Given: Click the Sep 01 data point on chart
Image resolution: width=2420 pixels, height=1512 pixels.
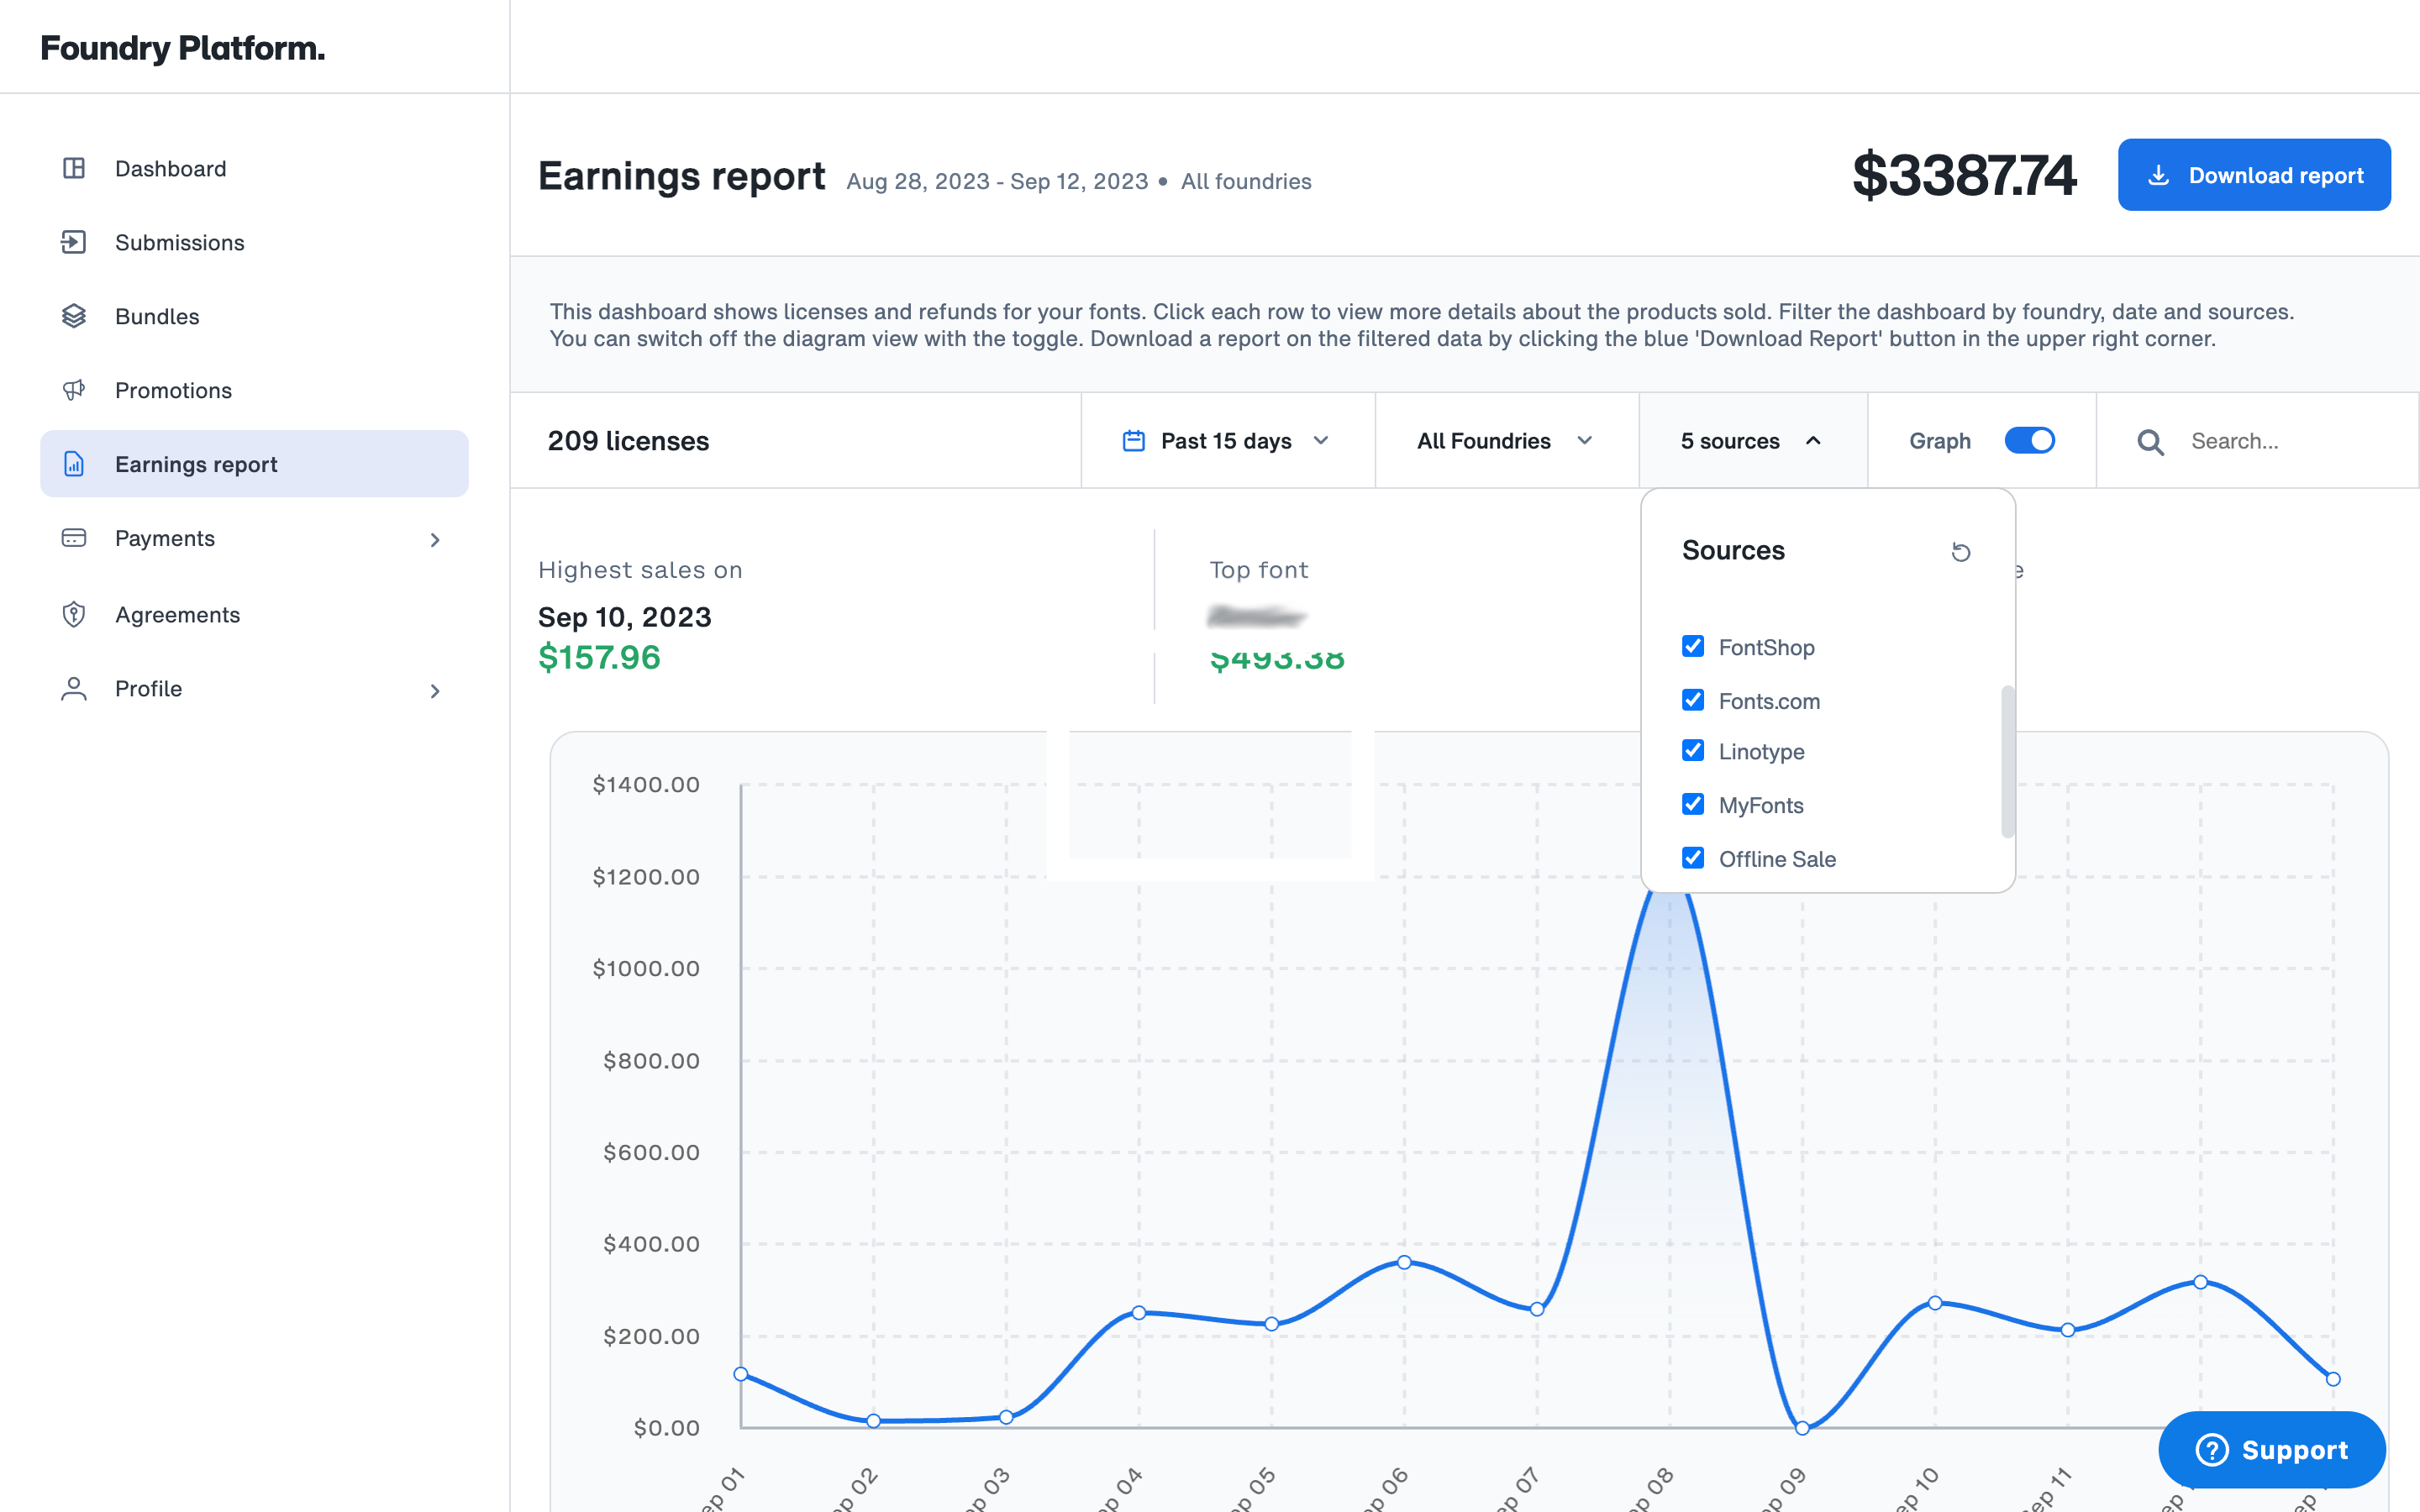Looking at the screenshot, I should point(741,1374).
